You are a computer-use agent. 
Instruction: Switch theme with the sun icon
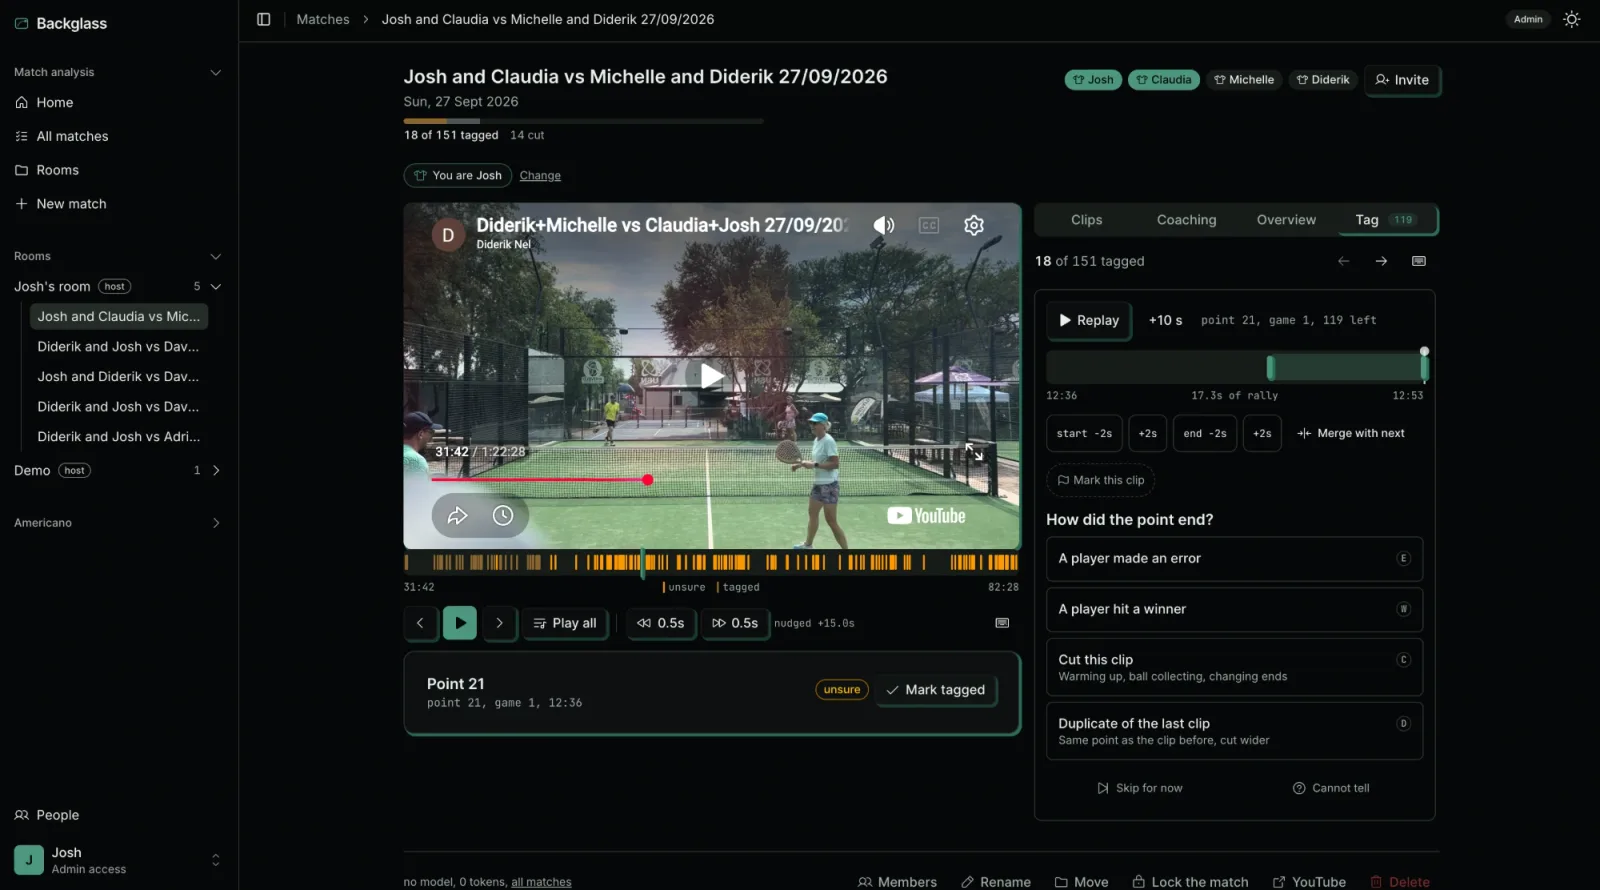(x=1572, y=19)
